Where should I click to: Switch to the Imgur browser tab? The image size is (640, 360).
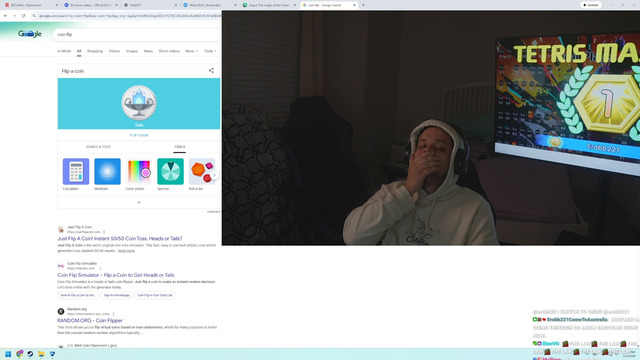(269, 5)
